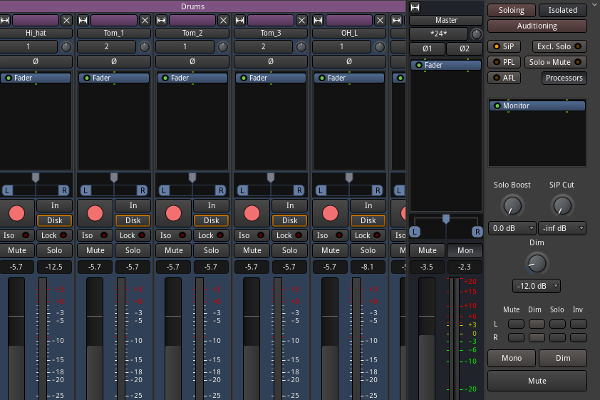Toggle Solo » Mute option

[x=555, y=62]
